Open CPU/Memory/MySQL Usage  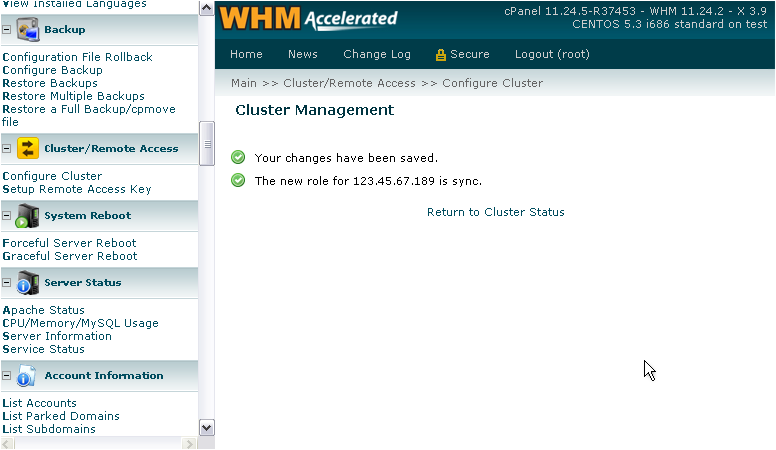(81, 323)
